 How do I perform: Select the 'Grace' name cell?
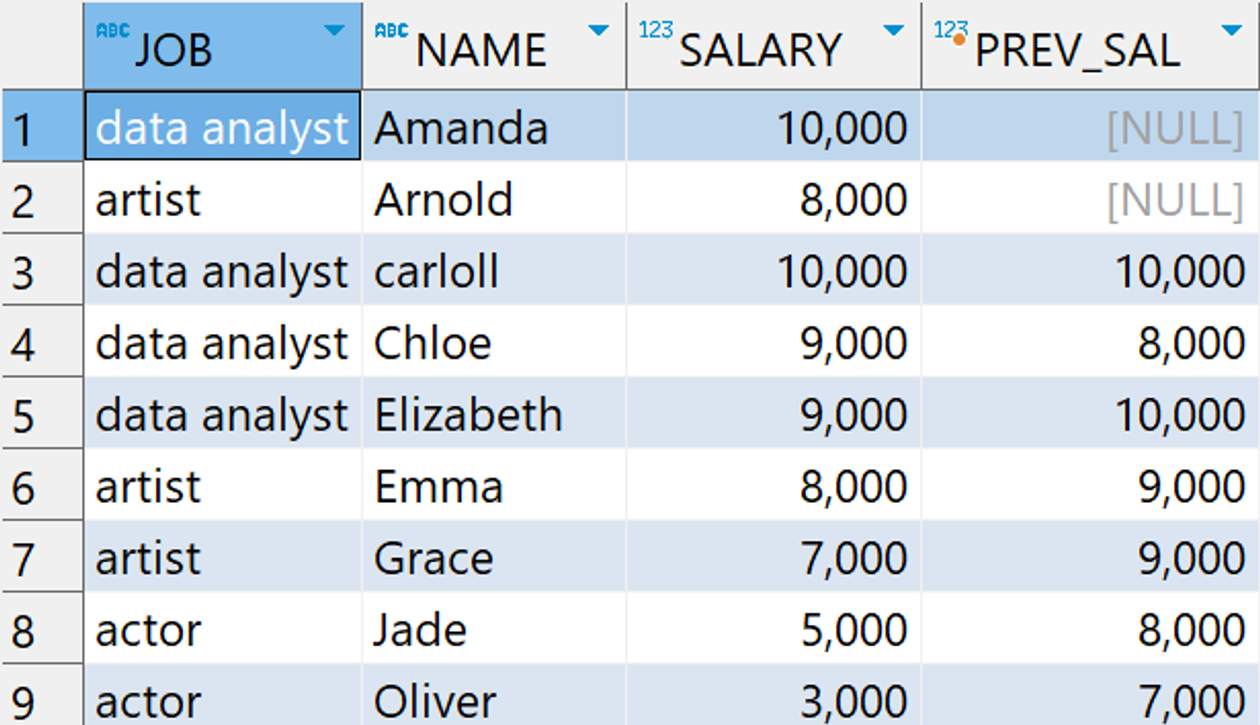[x=494, y=557]
